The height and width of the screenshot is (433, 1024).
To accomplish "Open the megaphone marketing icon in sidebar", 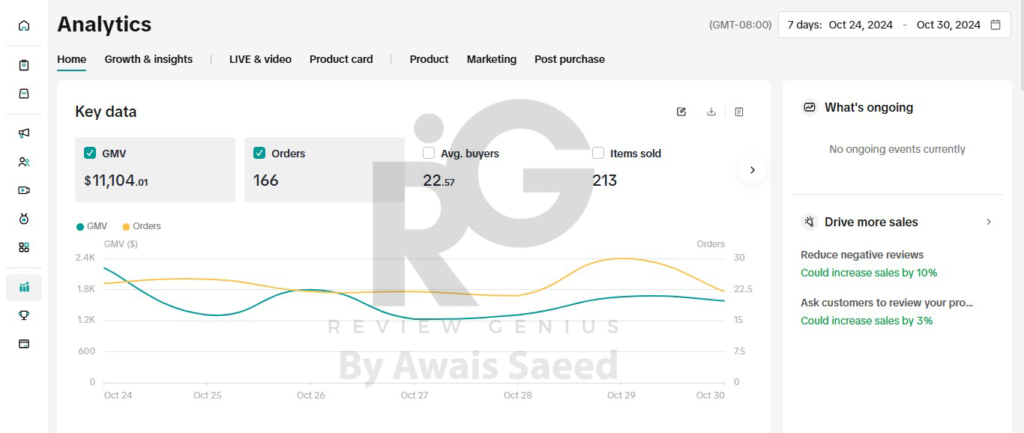I will pos(24,133).
